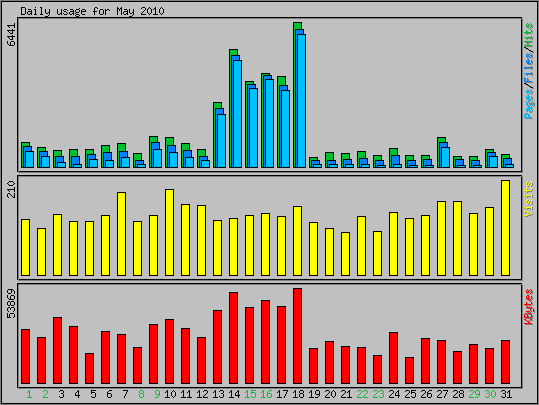Click the red KBytes bar for day 3

pyautogui.click(x=57, y=351)
